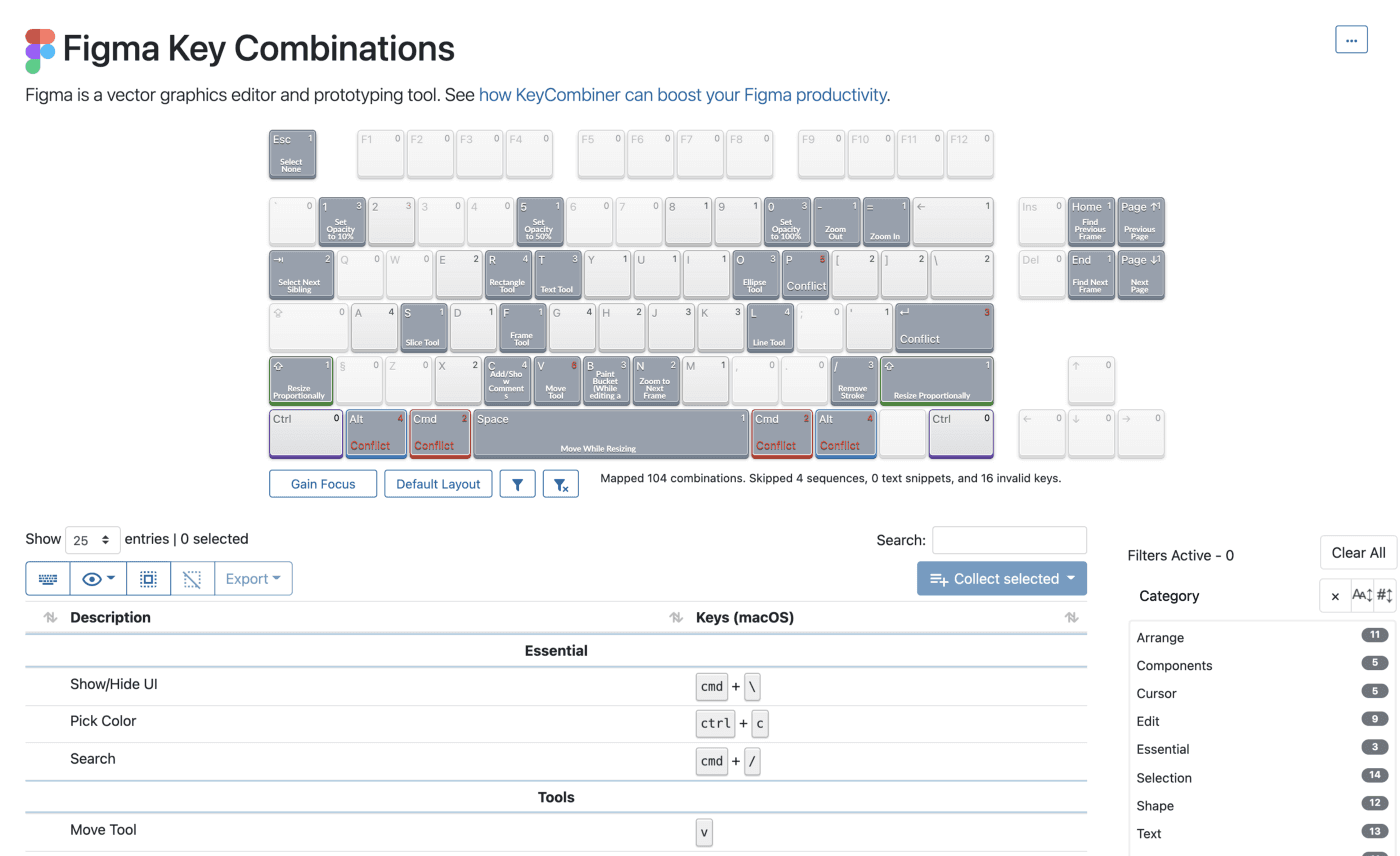The height and width of the screenshot is (856, 1400).
Task: Toggle the right Ctrl modifier key
Action: tap(961, 433)
